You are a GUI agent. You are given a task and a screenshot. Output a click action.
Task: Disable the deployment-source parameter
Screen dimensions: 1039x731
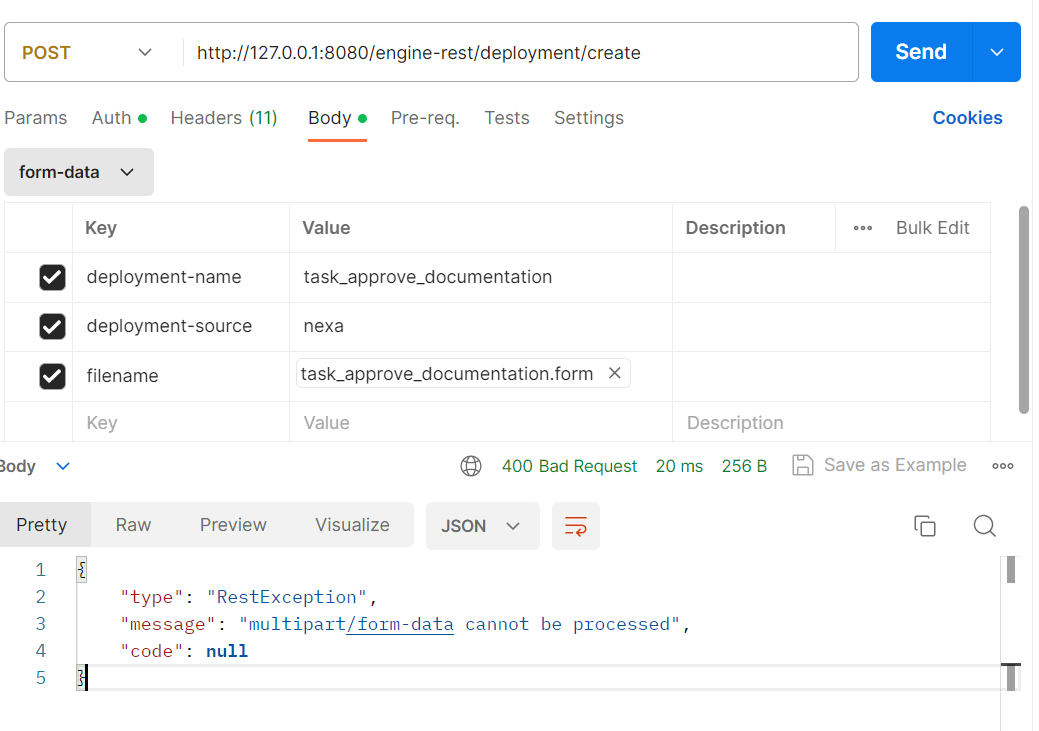52,326
